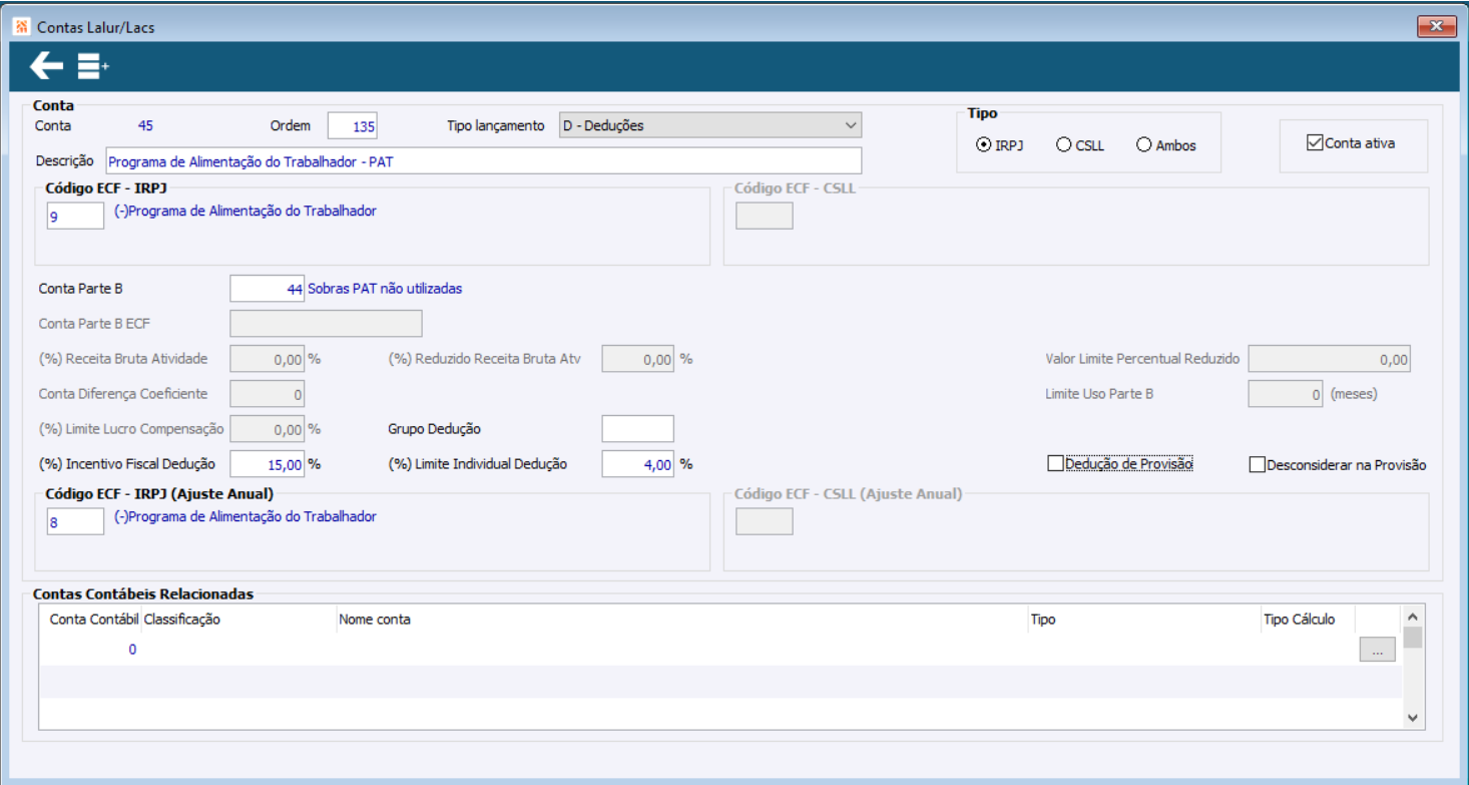The height and width of the screenshot is (785, 1469).
Task: Click the grid scrollbar up arrow
Action: [1412, 618]
